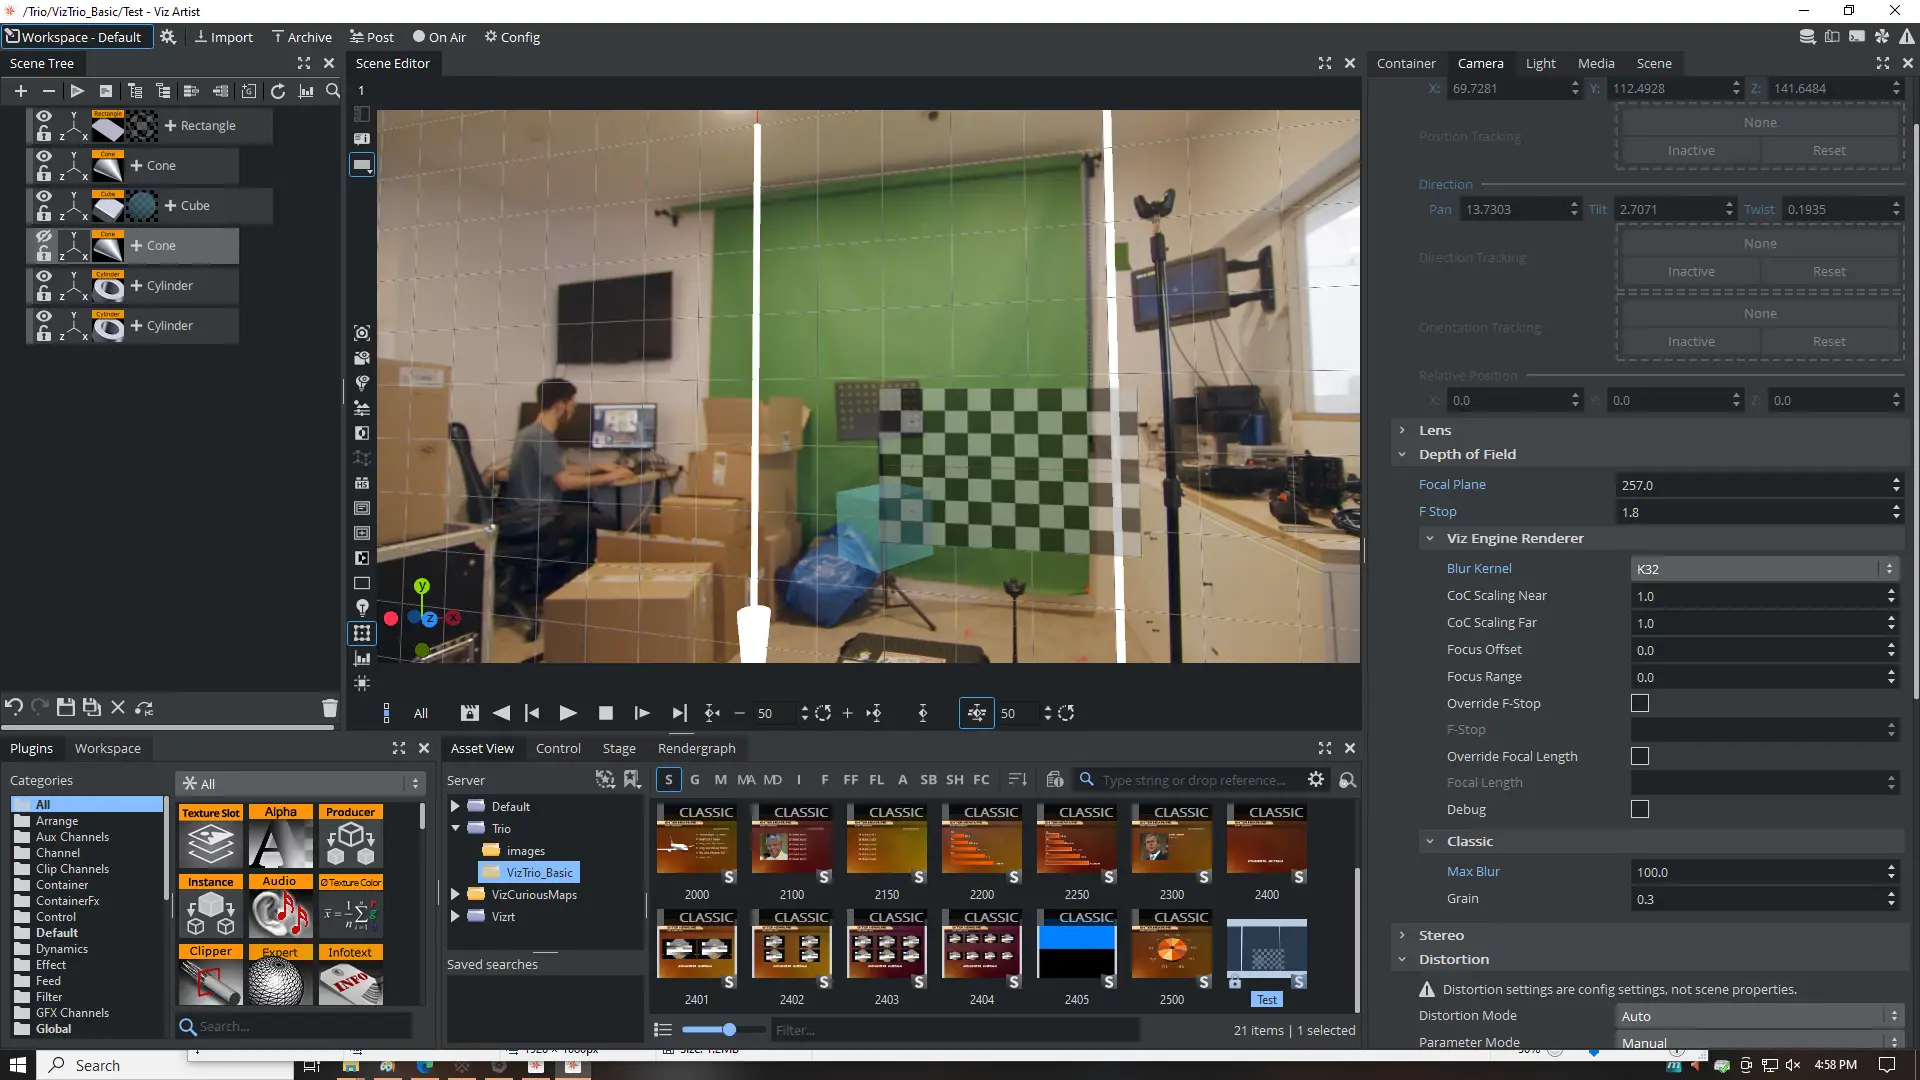Click the save icon below Scene Tree
Image resolution: width=1920 pixels, height=1080 pixels.
[65, 707]
